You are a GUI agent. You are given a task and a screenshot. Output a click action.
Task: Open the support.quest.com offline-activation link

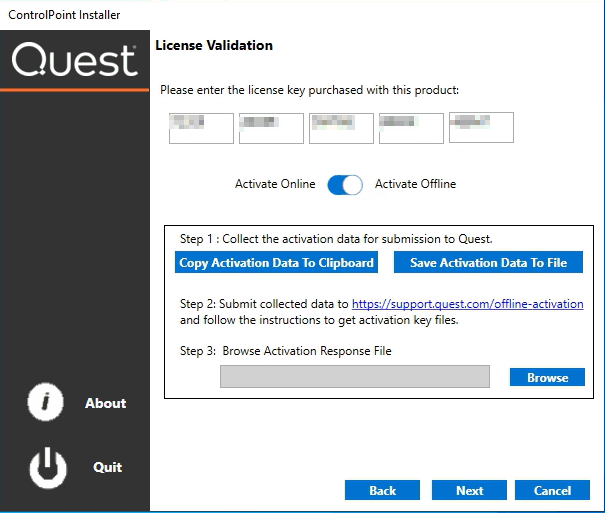(x=467, y=303)
